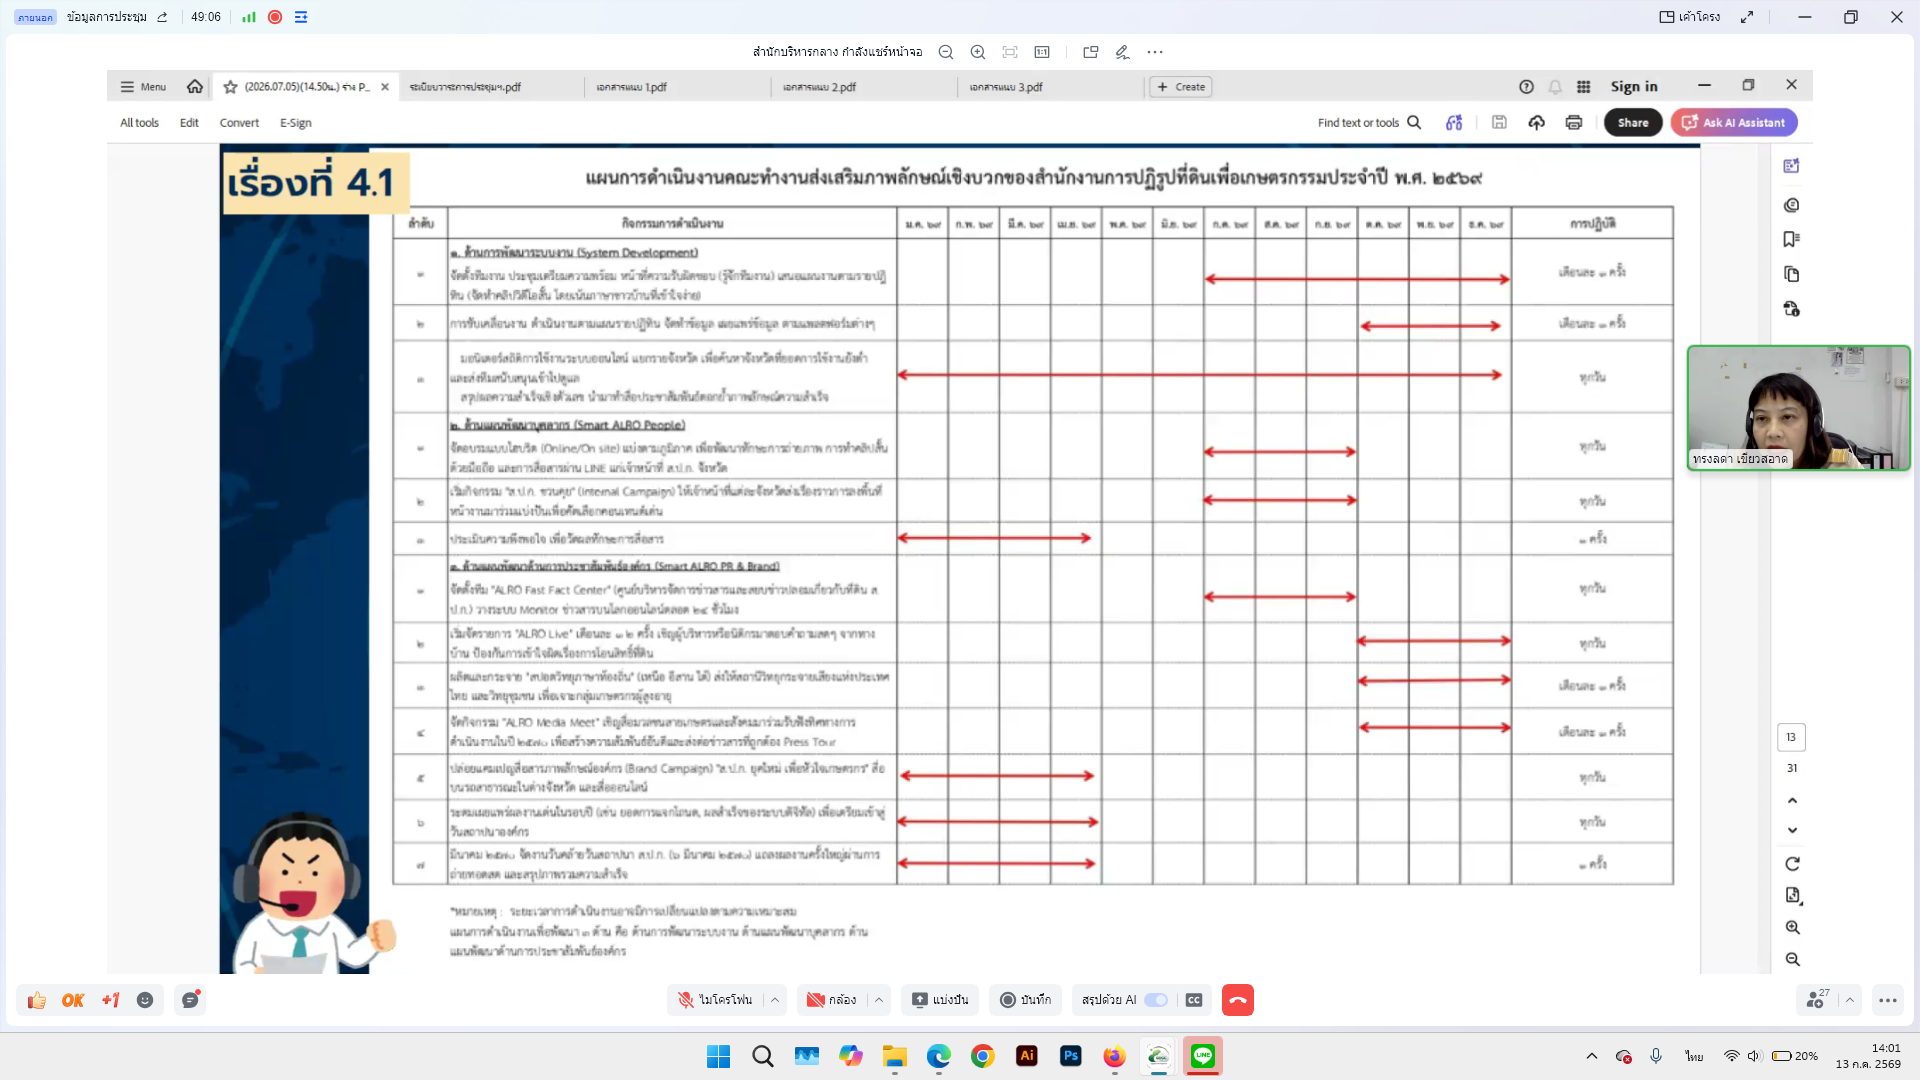Go to next page with down chevron
Image resolution: width=1920 pixels, height=1080 pixels.
(x=1792, y=830)
